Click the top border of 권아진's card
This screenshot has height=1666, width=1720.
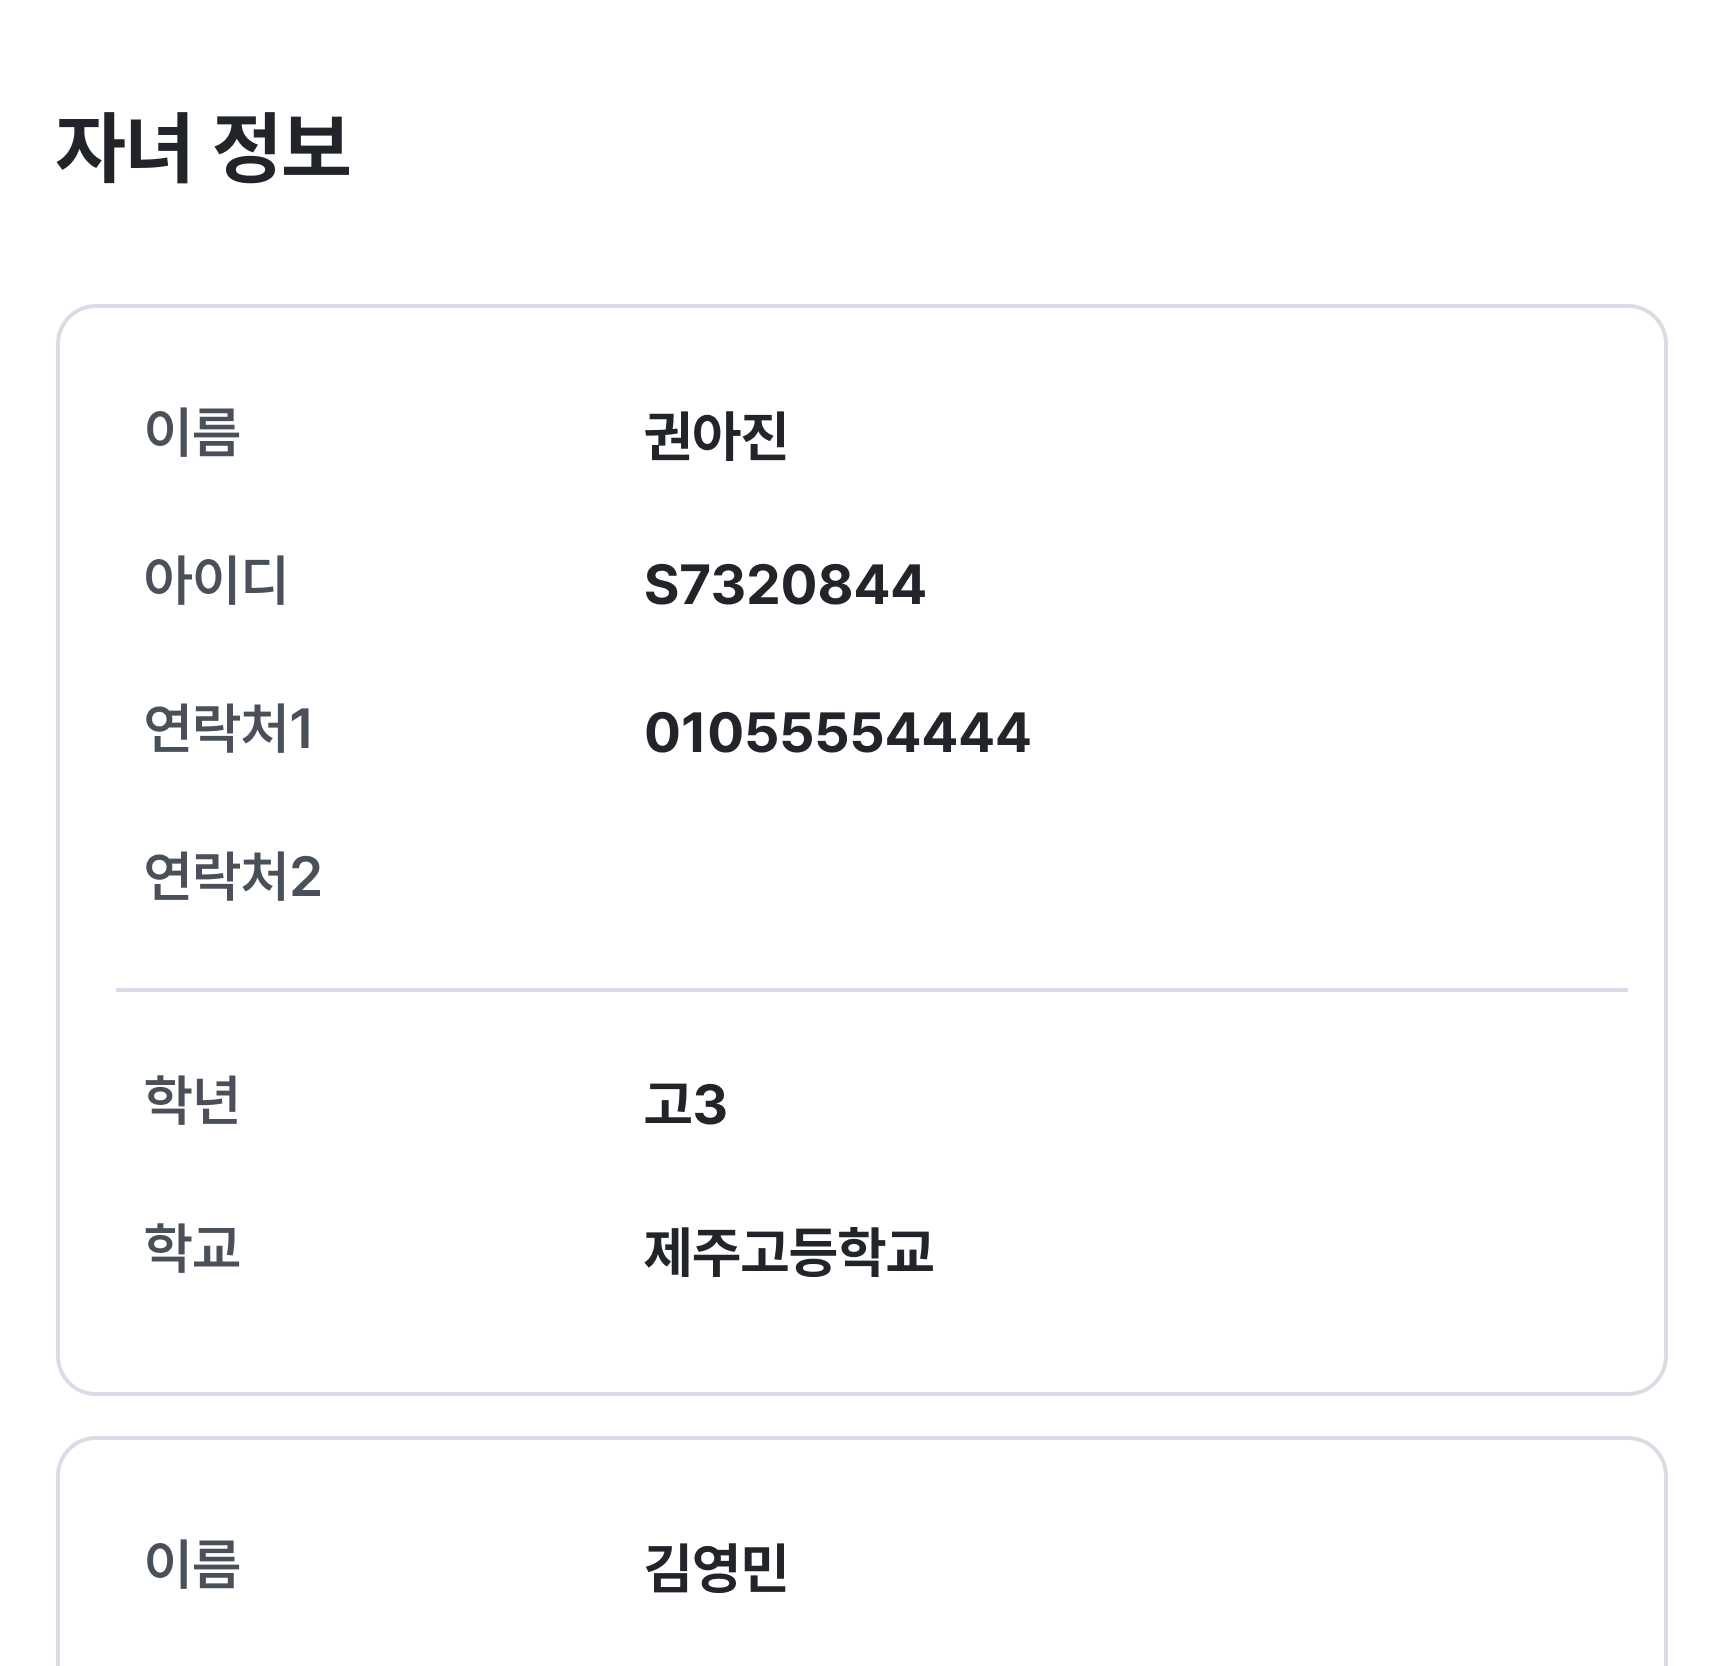(x=861, y=307)
